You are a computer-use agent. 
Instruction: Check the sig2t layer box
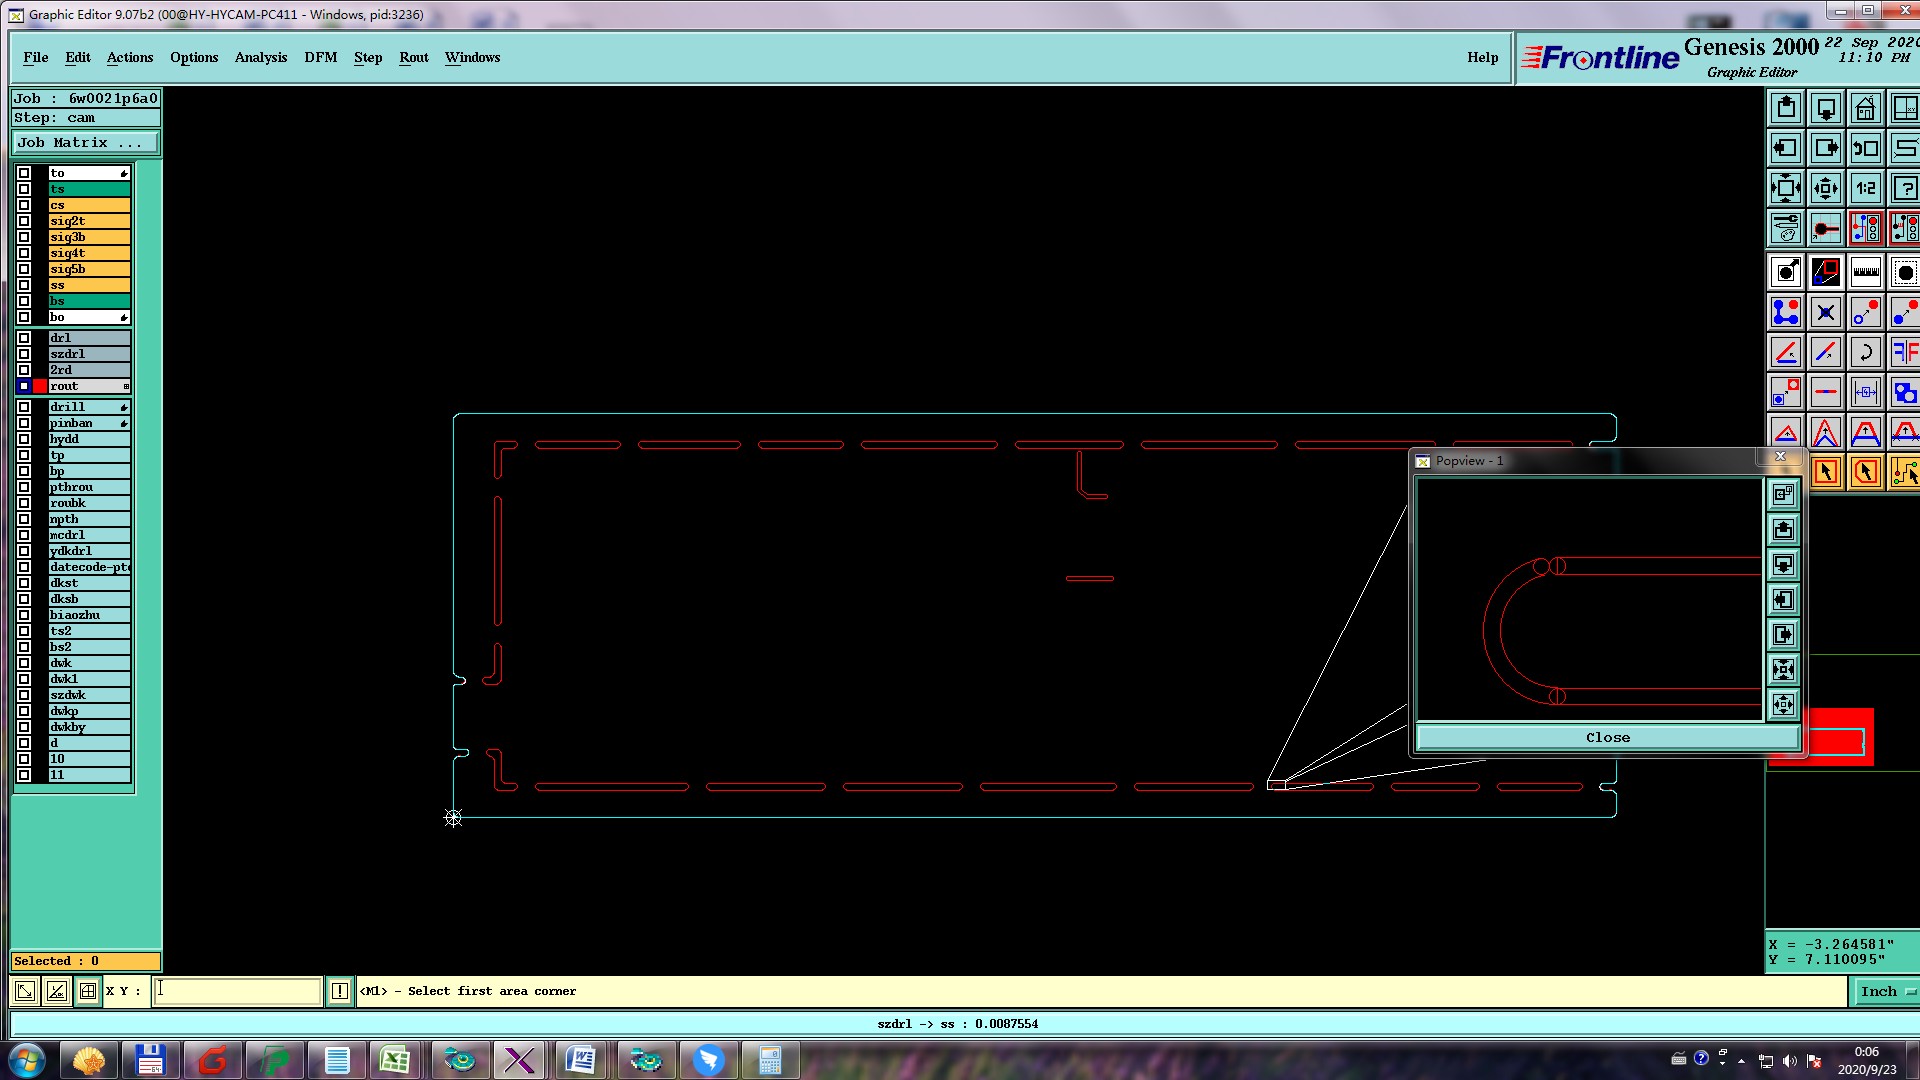(24, 221)
